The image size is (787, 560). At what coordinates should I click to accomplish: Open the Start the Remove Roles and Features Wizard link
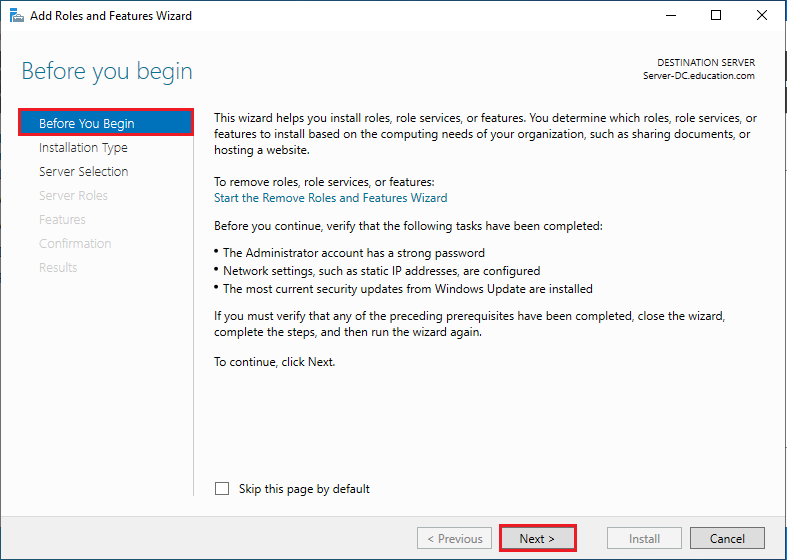pos(331,198)
